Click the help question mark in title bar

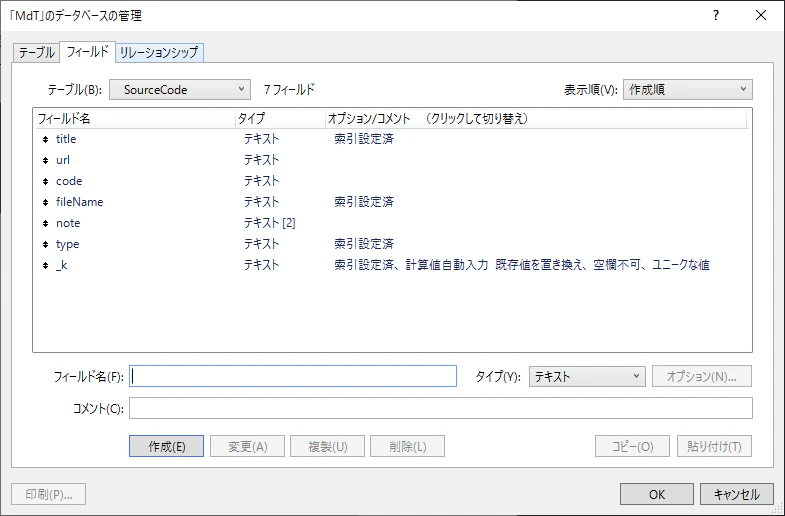click(716, 16)
